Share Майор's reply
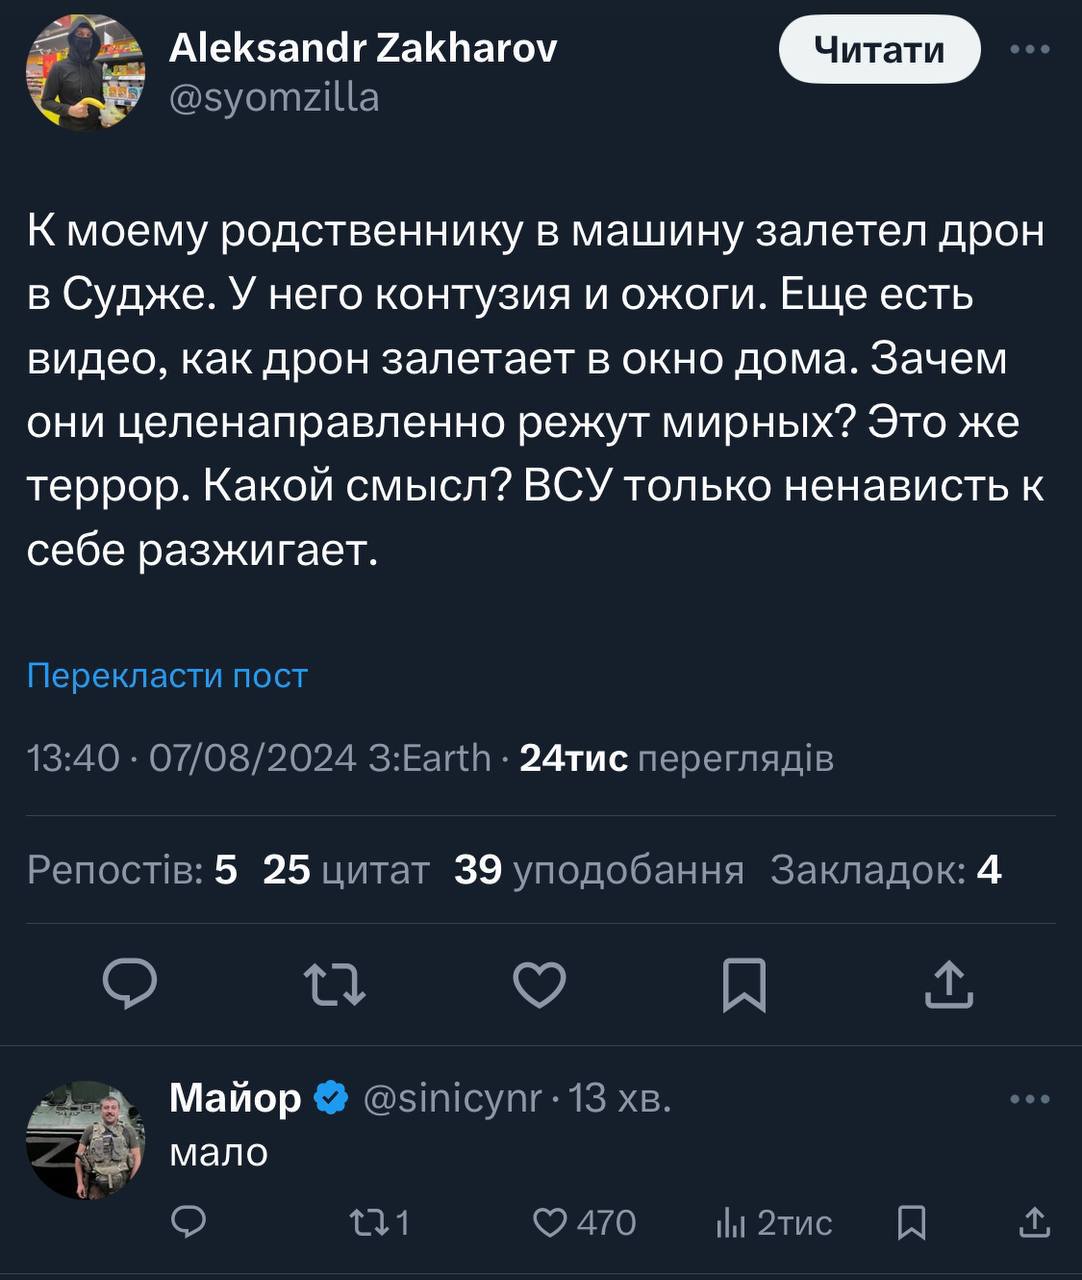 (x=1034, y=1222)
